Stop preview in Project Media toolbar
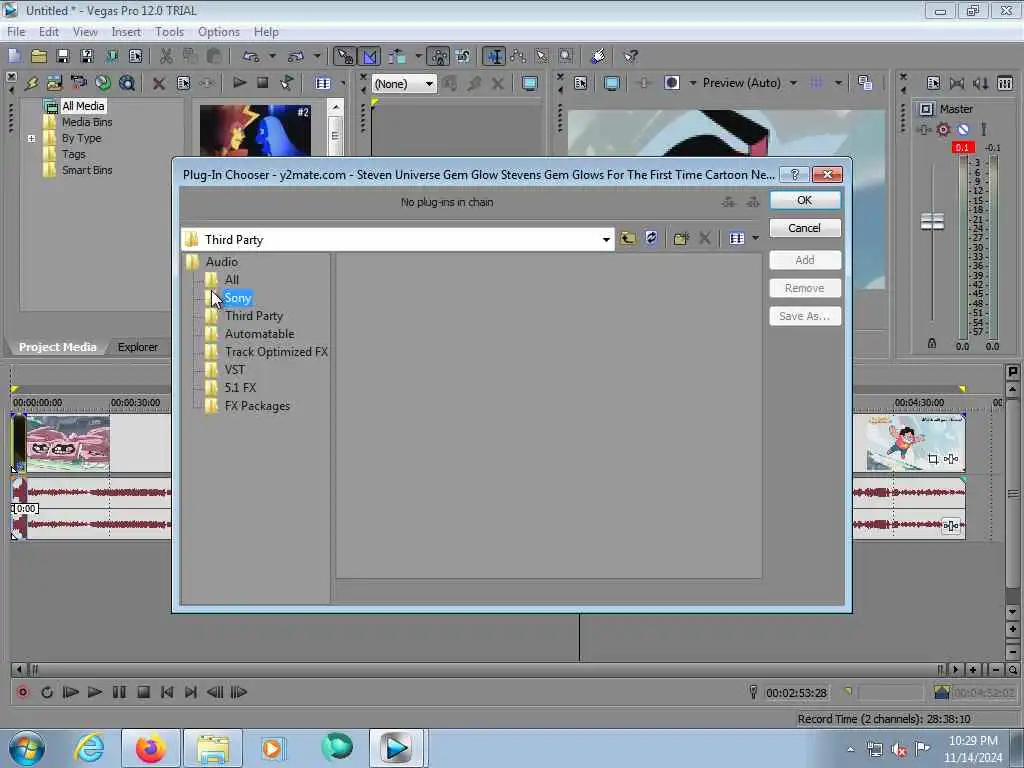Viewport: 1024px width, 768px height. click(x=263, y=83)
